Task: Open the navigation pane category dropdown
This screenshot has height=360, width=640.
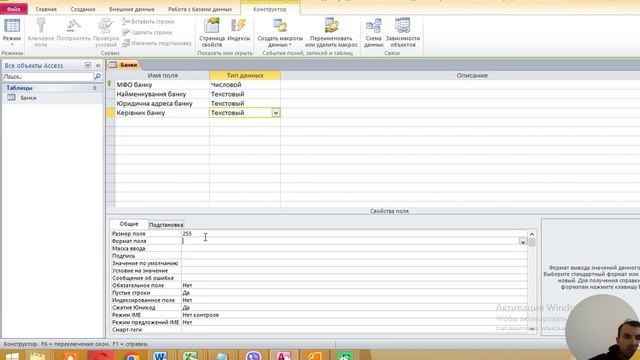Action: click(x=88, y=65)
